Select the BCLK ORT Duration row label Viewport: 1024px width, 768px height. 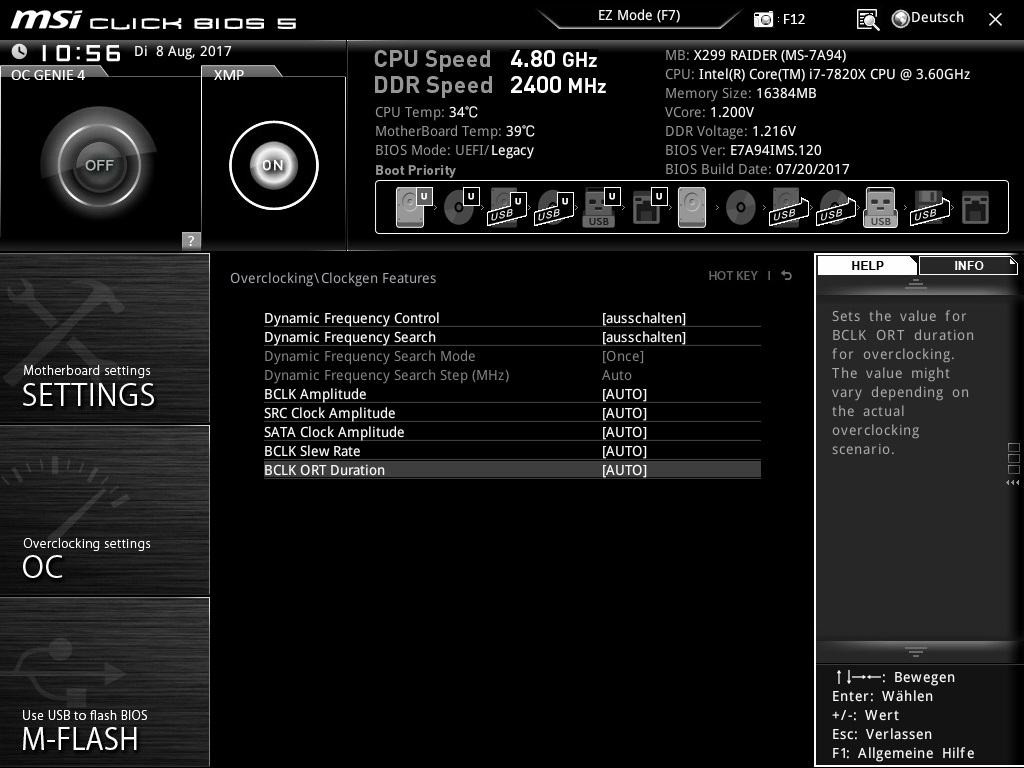pos(324,470)
